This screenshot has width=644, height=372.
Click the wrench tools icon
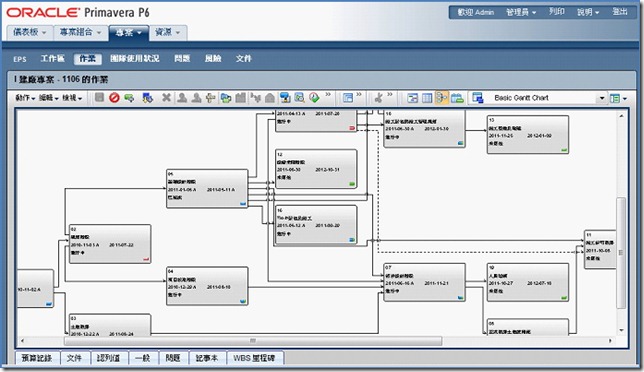tap(379, 98)
